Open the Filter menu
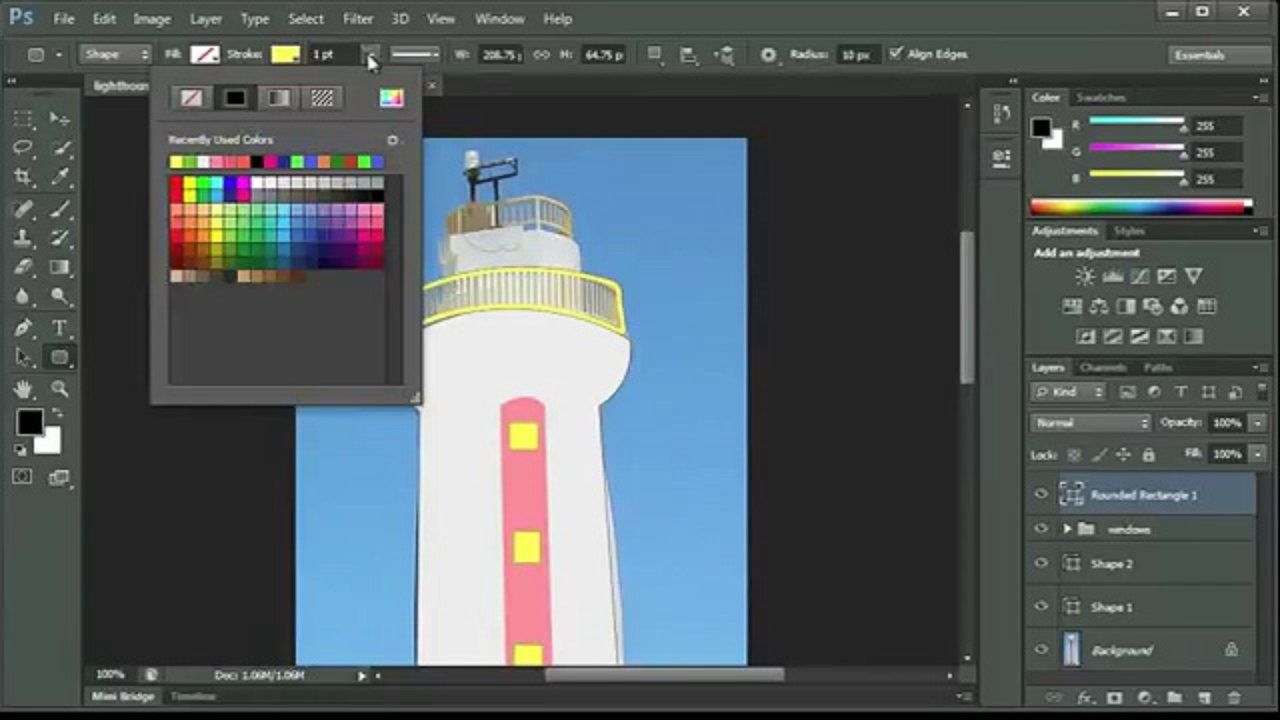1280x720 pixels. 357,19
